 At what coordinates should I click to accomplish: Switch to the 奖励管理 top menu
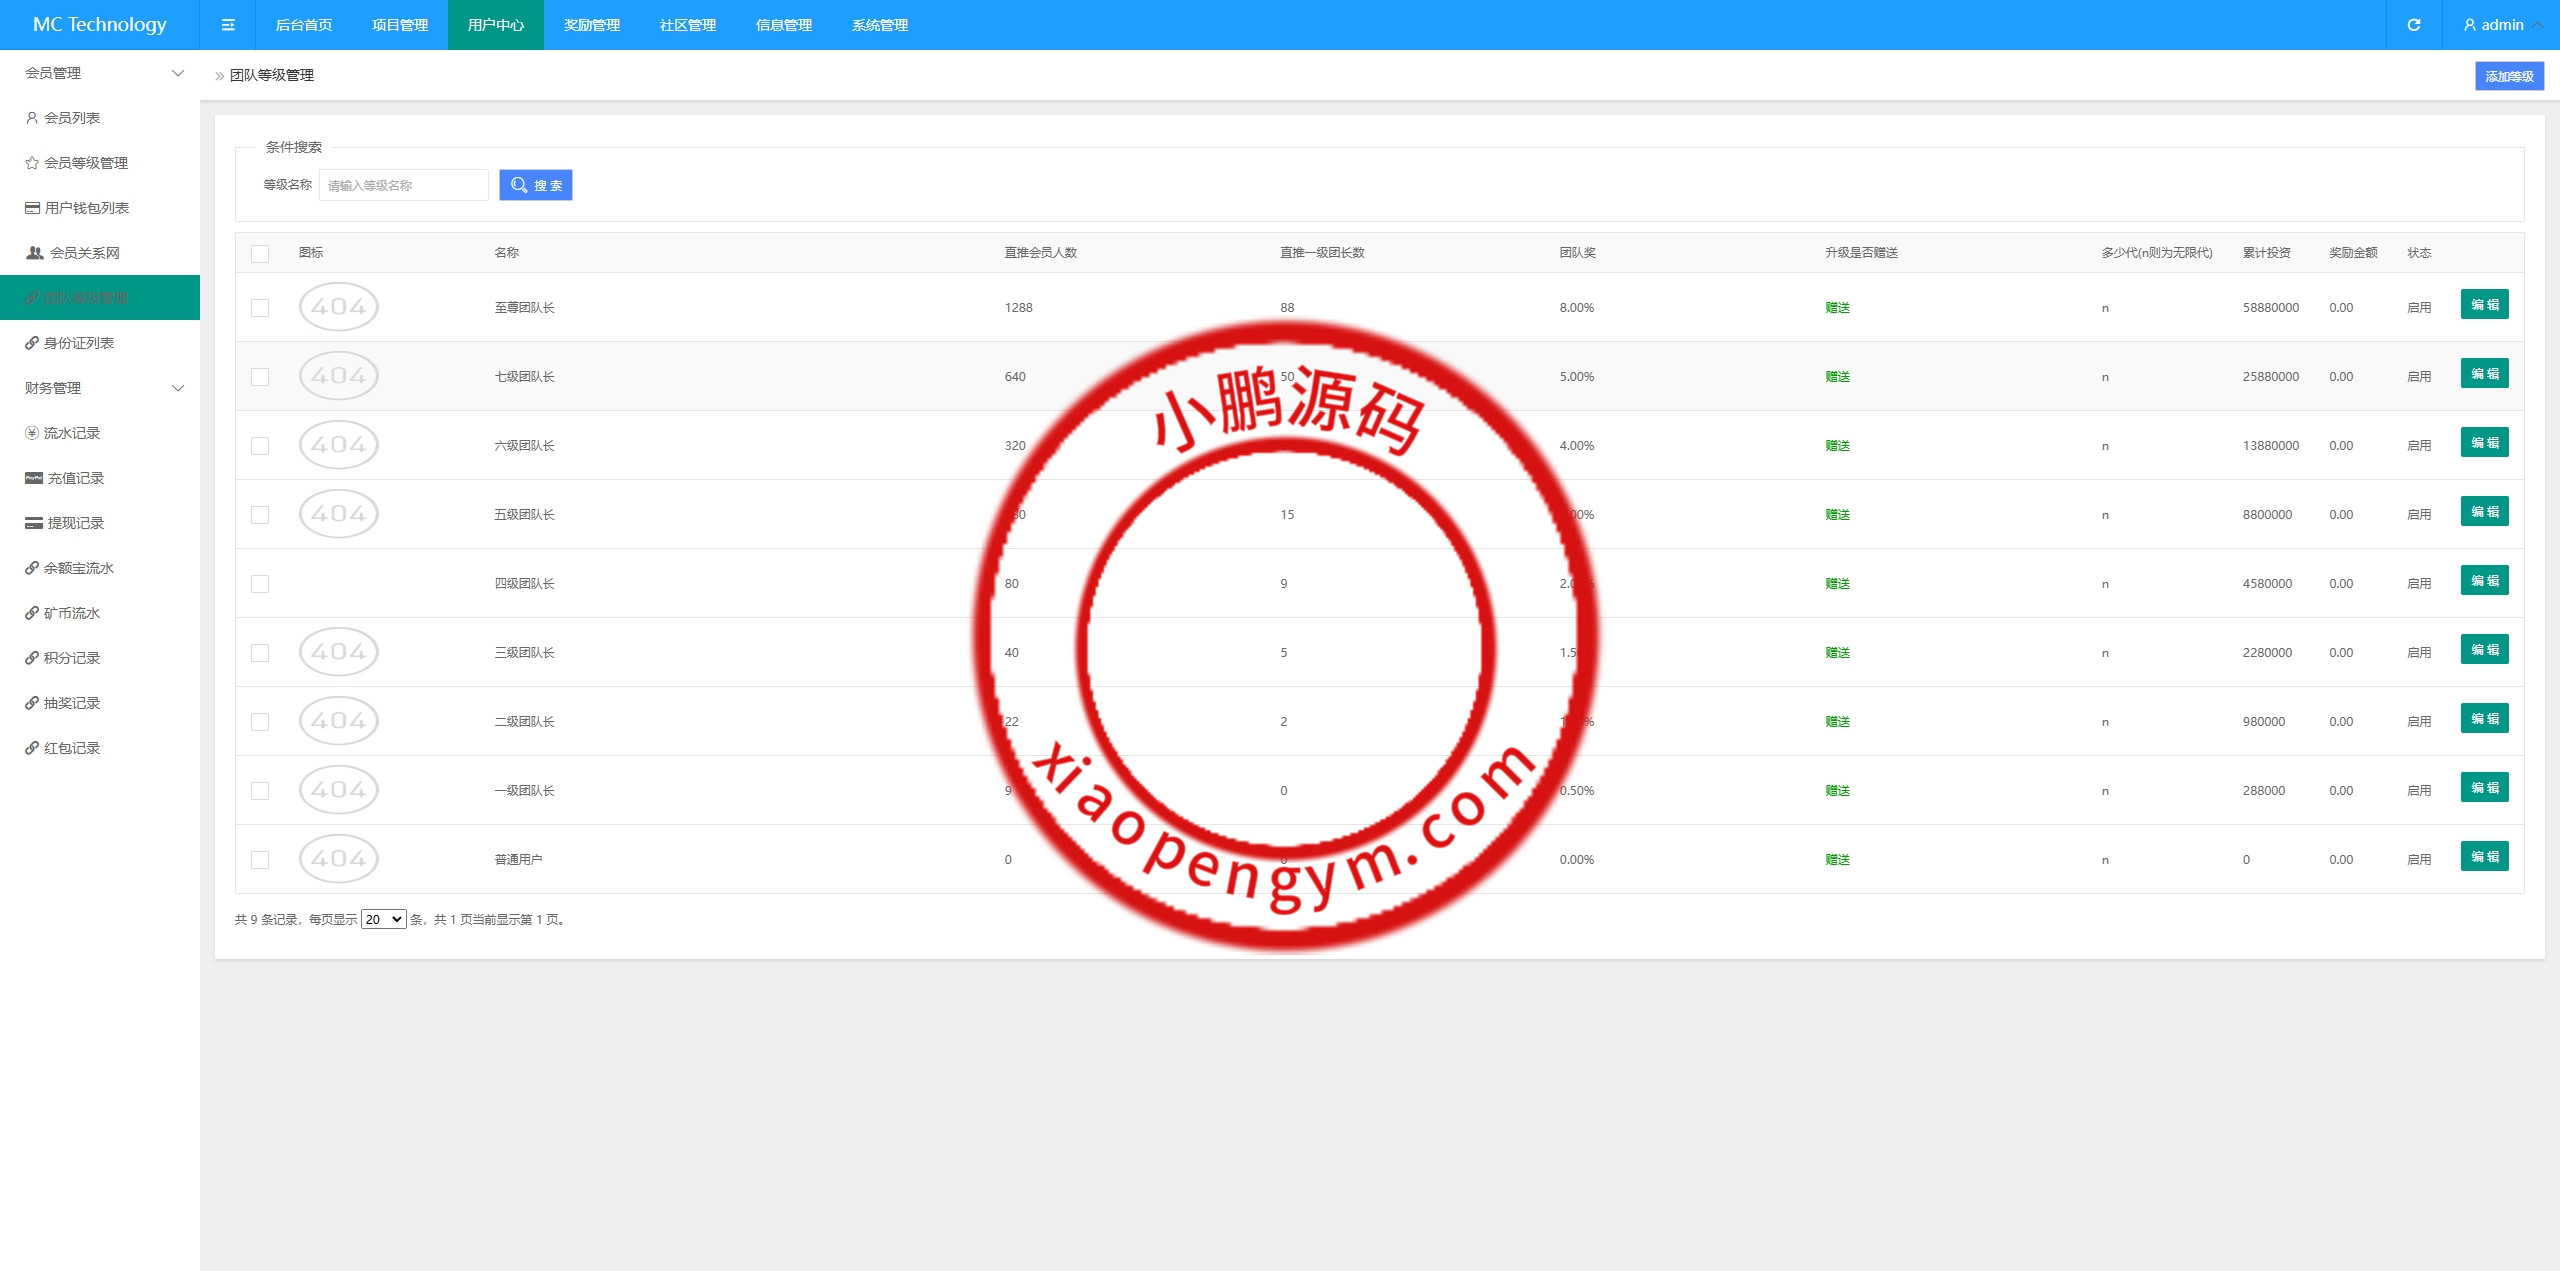coord(592,25)
